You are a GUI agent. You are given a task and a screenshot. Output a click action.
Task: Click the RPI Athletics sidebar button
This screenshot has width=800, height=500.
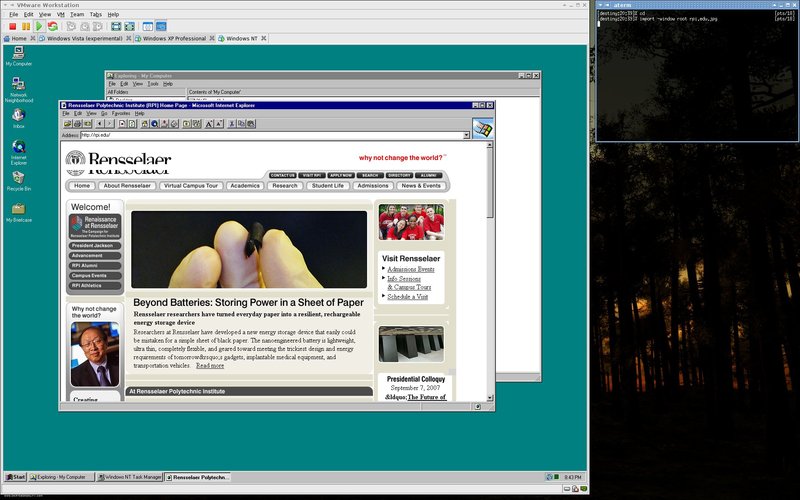(x=95, y=286)
